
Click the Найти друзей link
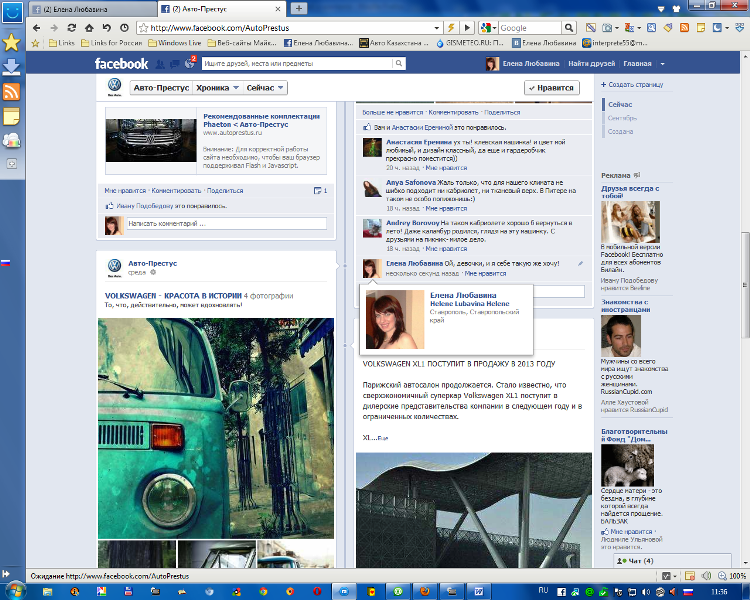pyautogui.click(x=590, y=64)
